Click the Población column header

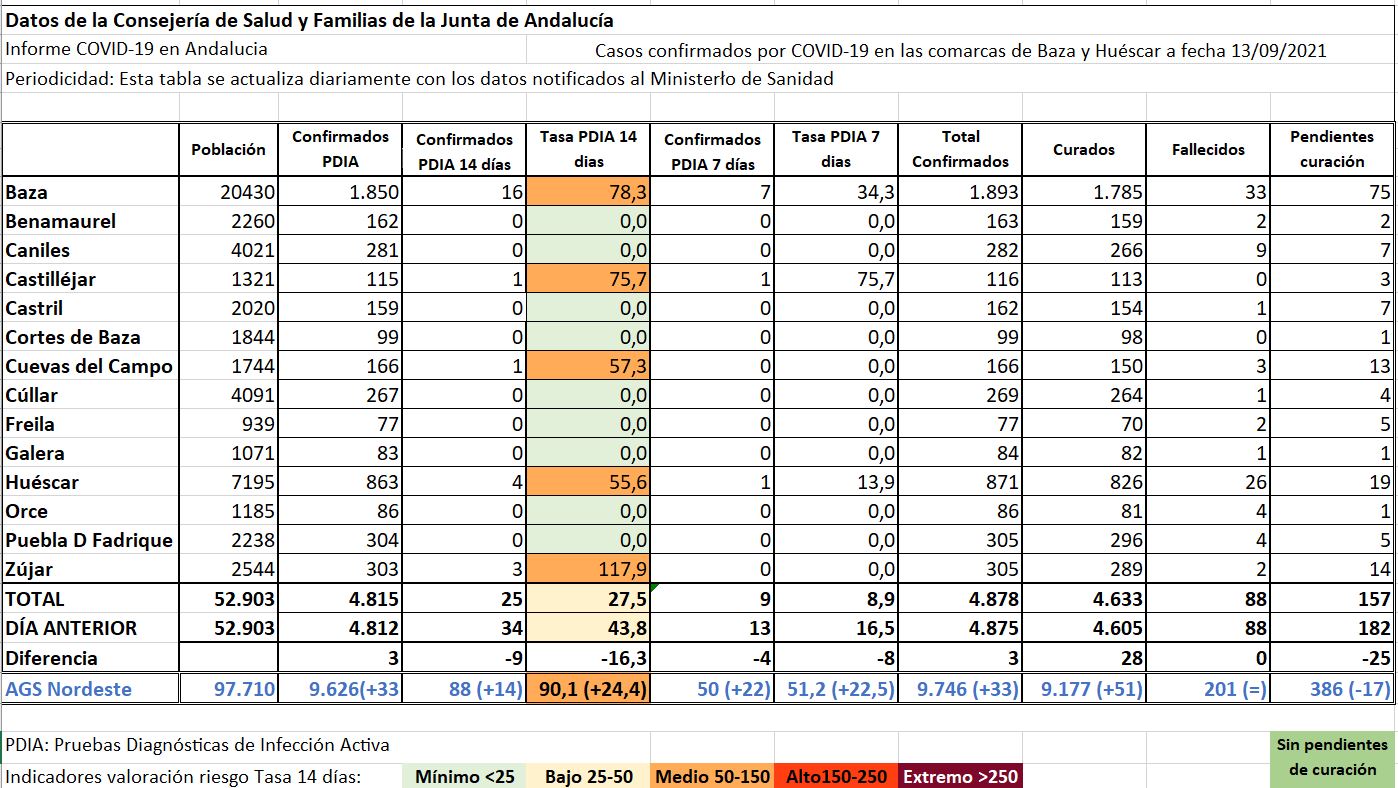click(x=229, y=150)
